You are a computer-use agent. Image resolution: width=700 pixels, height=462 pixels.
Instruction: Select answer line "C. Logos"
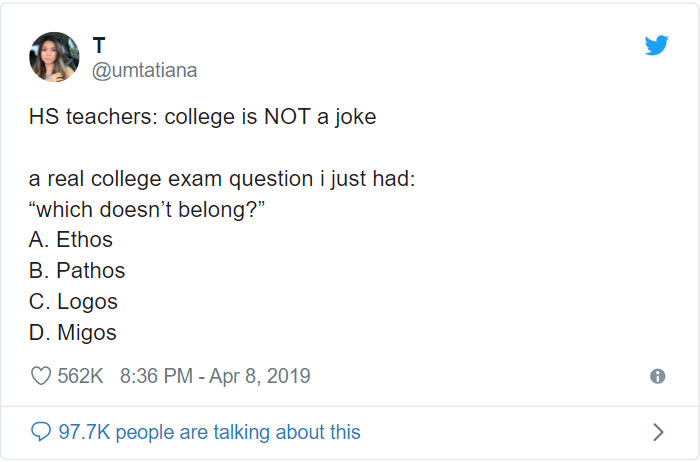coord(73,302)
